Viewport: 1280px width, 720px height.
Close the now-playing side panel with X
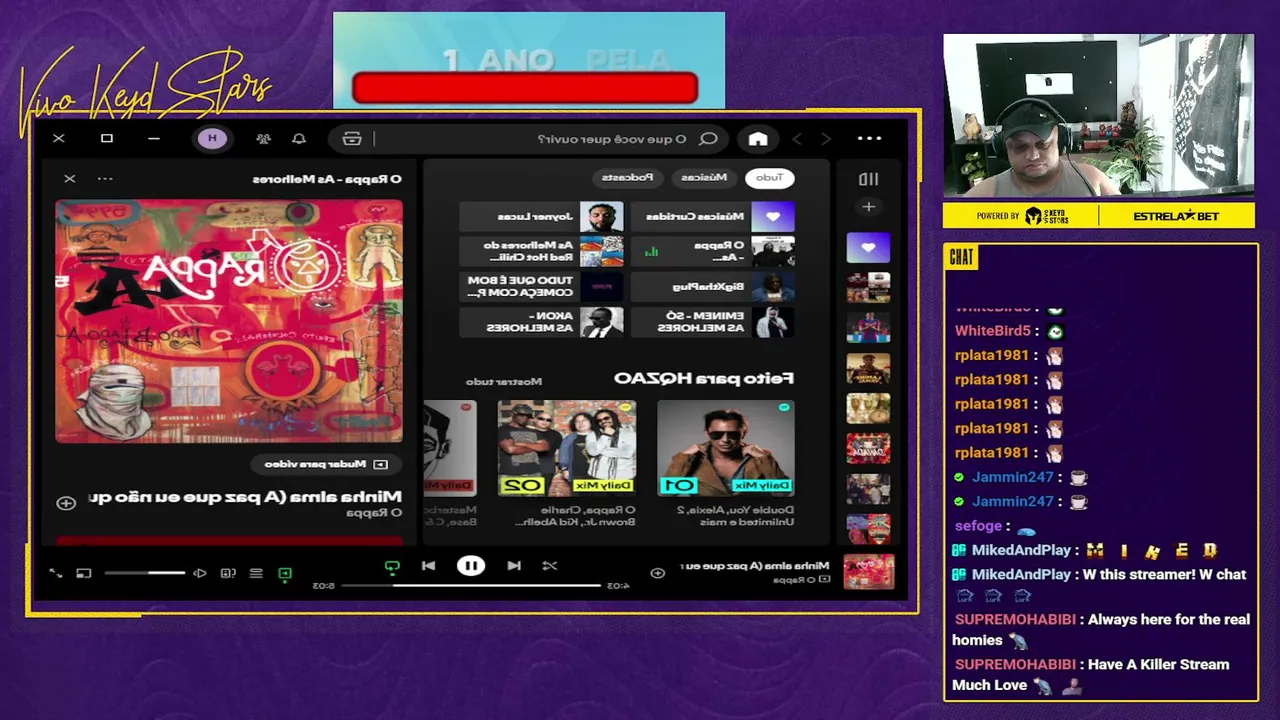tap(69, 179)
